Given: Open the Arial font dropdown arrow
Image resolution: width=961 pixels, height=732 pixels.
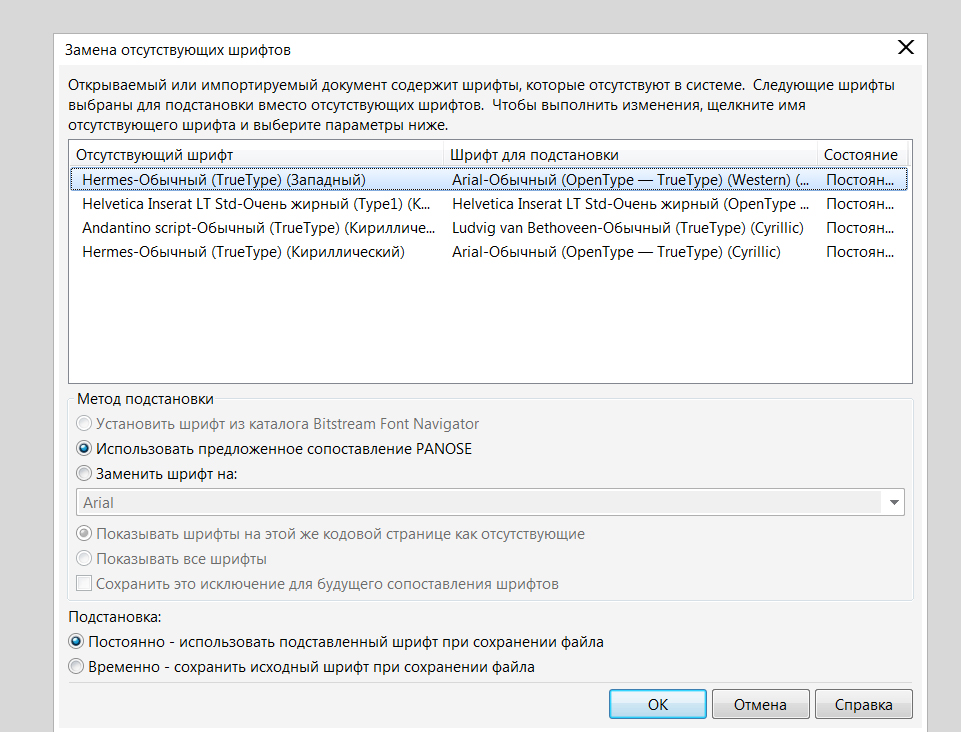Looking at the screenshot, I should [x=894, y=503].
